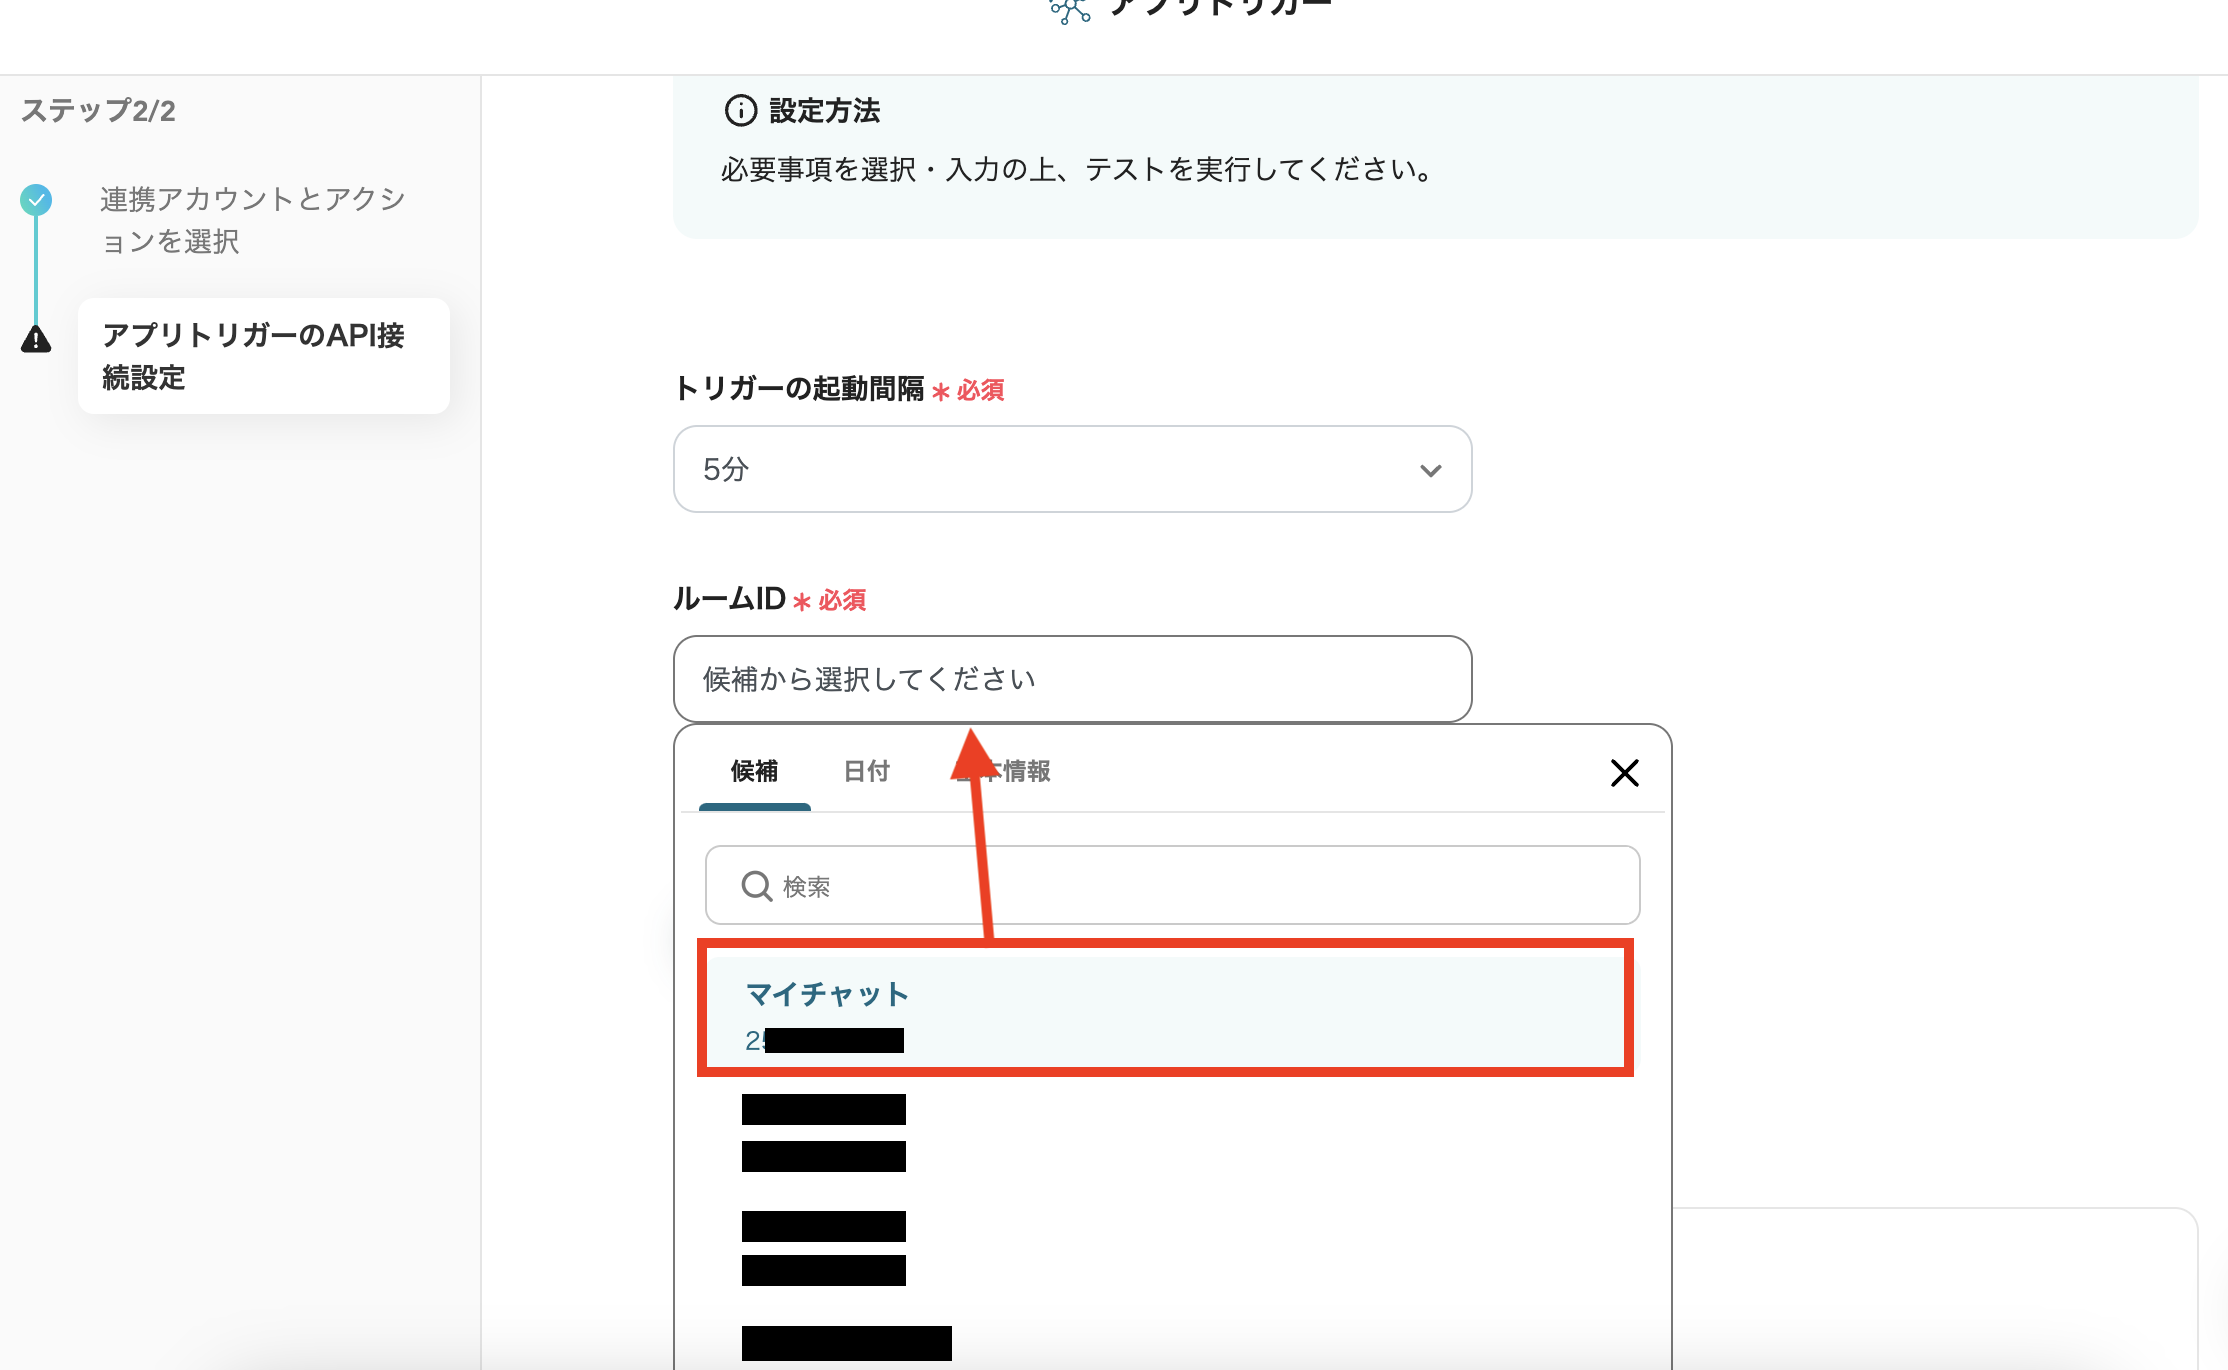
Task: Click the red asterisk next to ルームID
Action: click(x=801, y=601)
